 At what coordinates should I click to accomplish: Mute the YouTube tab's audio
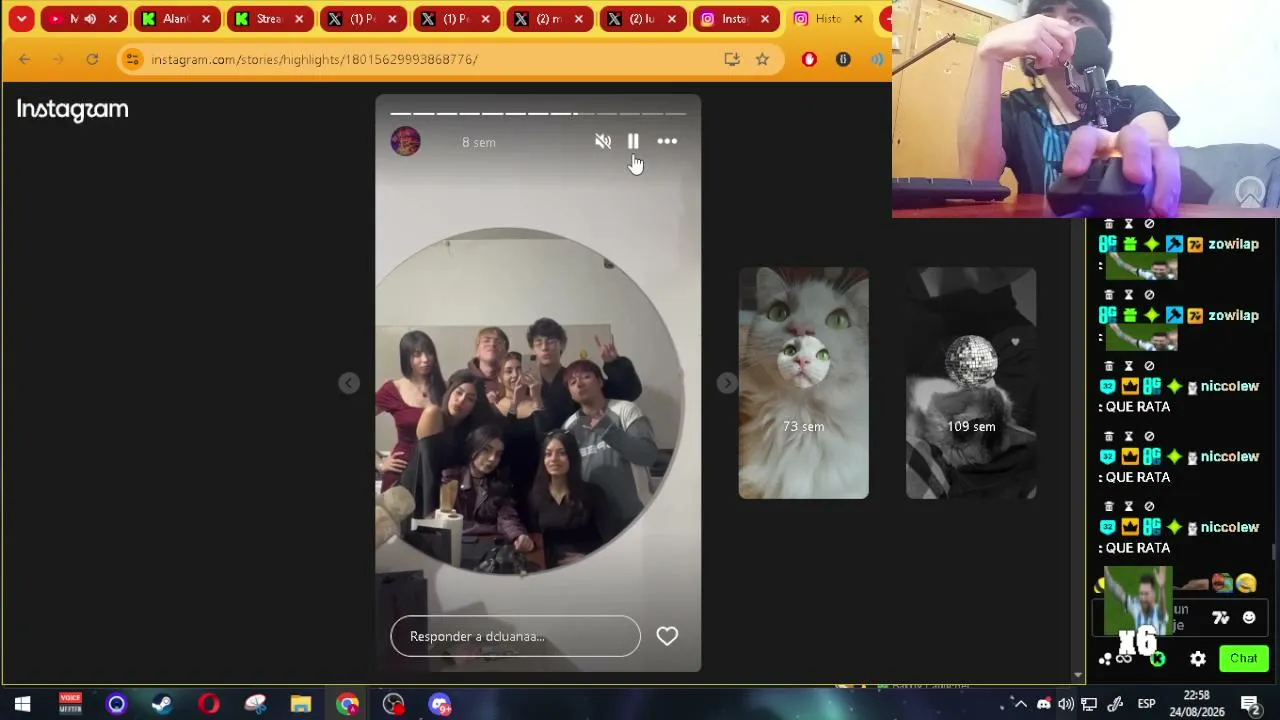click(x=90, y=18)
